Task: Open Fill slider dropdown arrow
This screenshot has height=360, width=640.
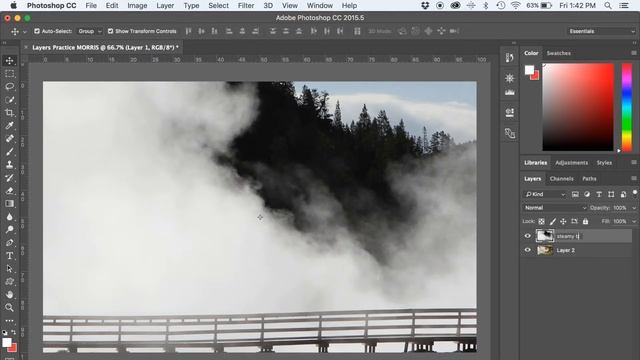Action: click(634, 221)
